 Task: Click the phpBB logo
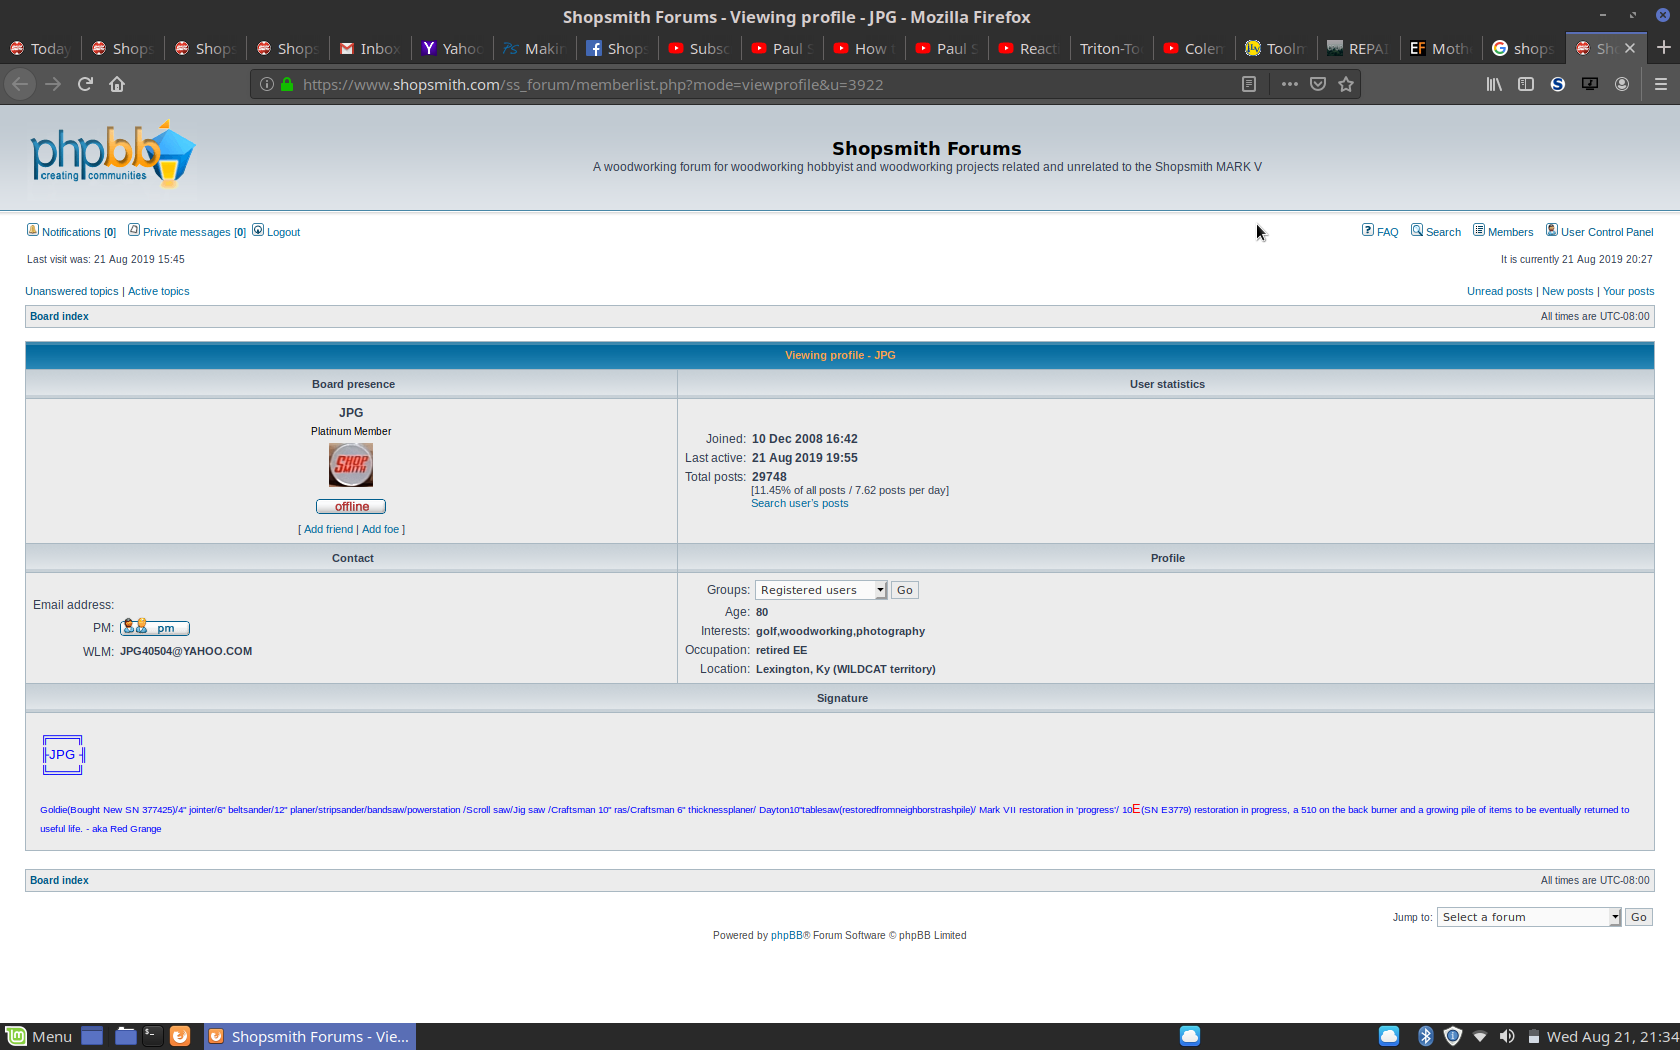click(112, 154)
